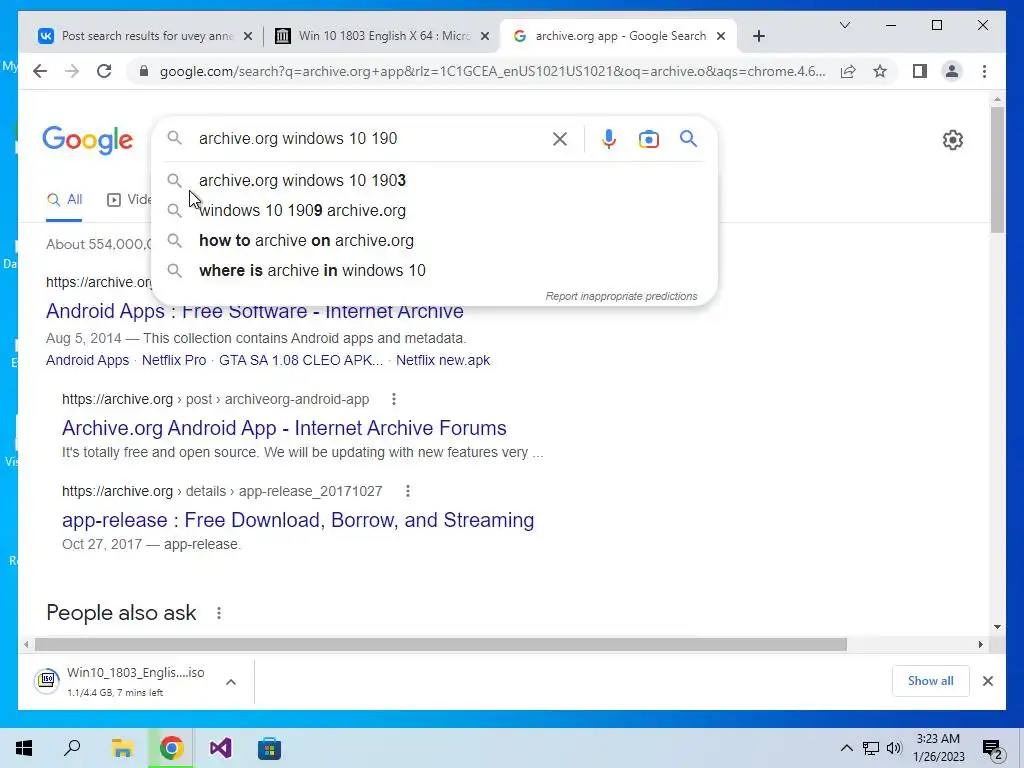
Task: Click the Chrome back arrow
Action: (x=40, y=71)
